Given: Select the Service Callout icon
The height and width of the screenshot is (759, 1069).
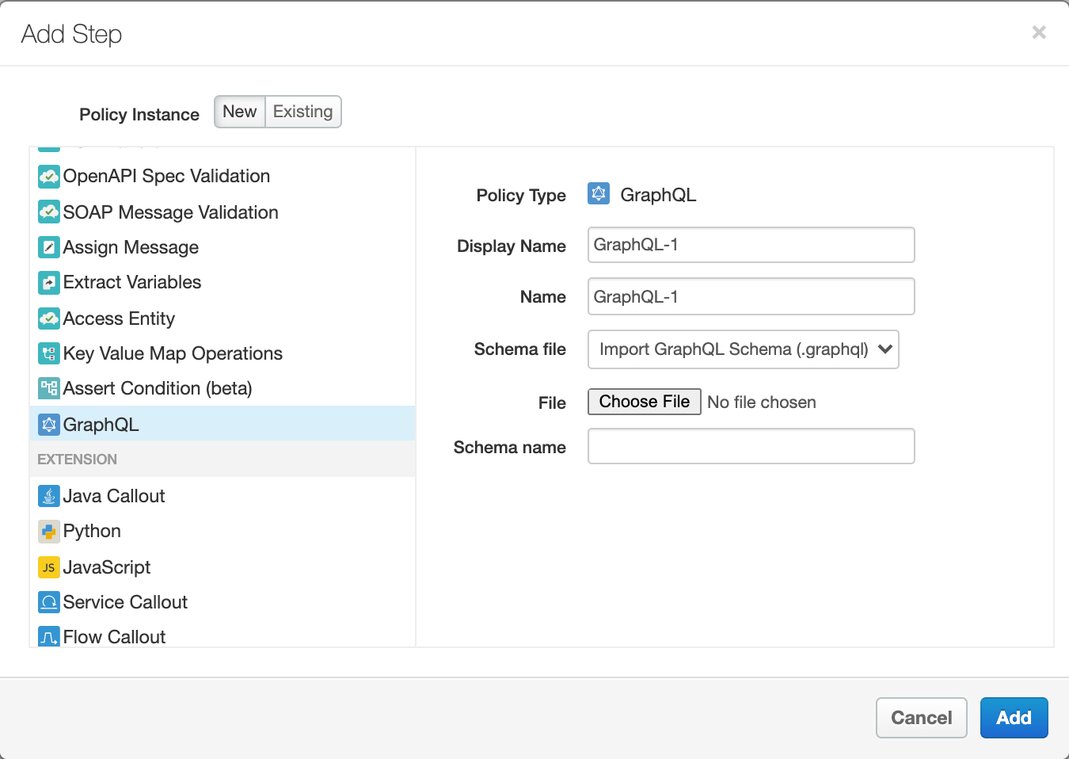Looking at the screenshot, I should (48, 602).
